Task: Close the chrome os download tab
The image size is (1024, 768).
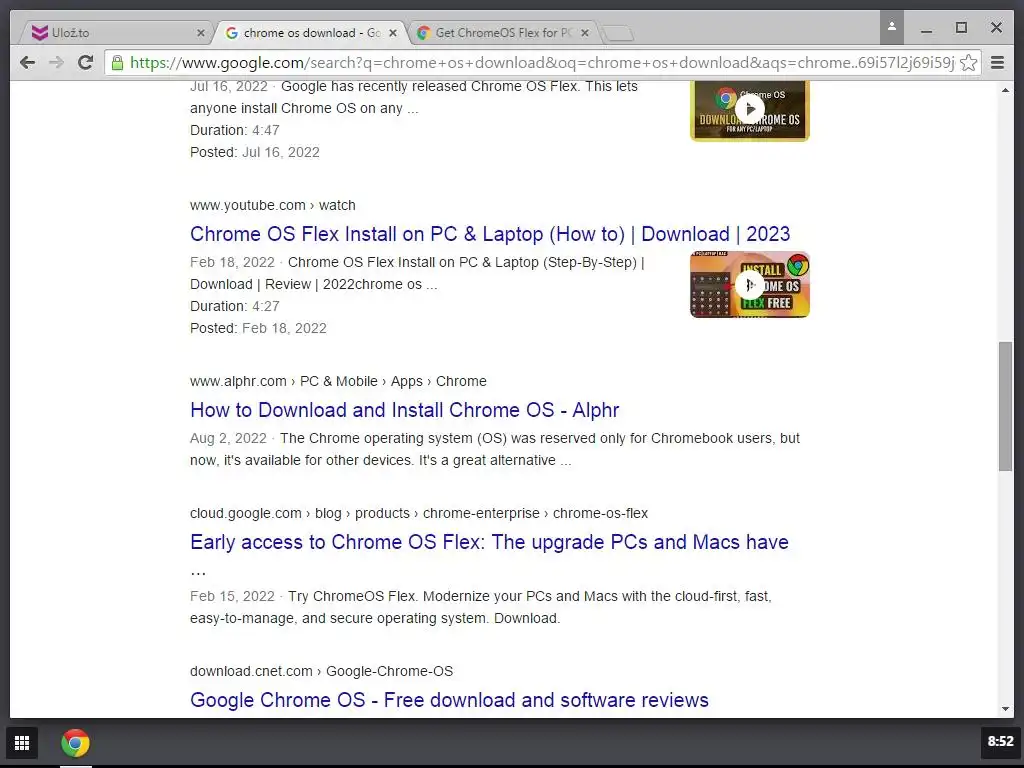Action: (x=392, y=33)
